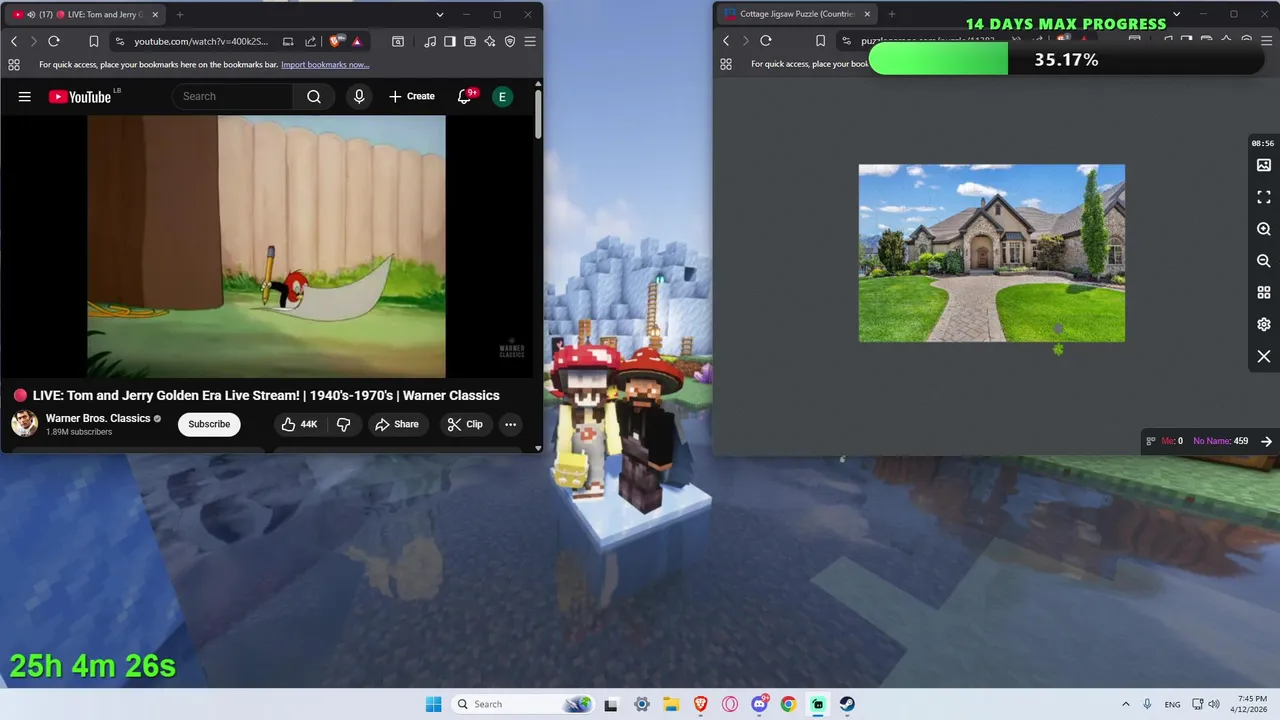
Task: Open Brave Wallet icon in YouTube window
Action: [470, 41]
